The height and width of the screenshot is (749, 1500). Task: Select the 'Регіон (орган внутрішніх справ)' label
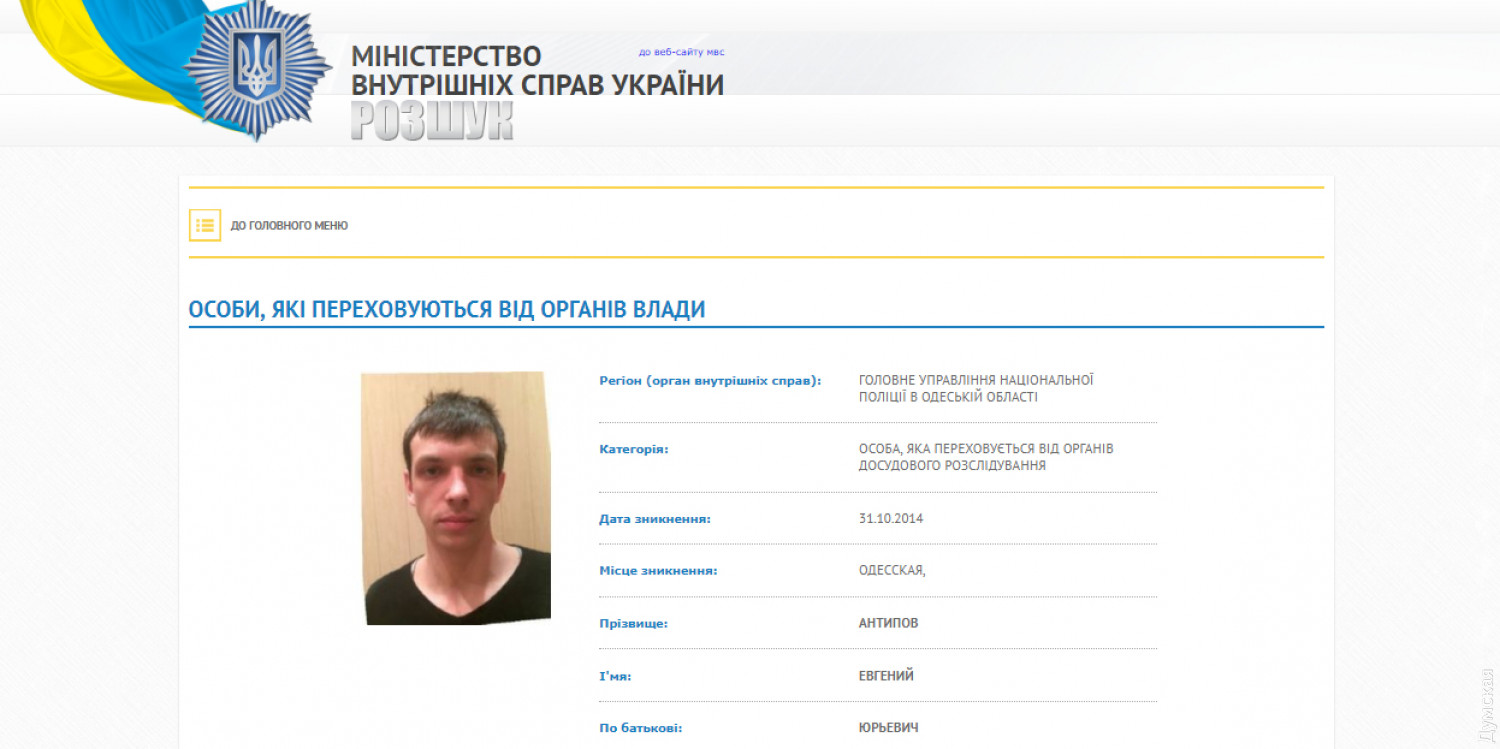(710, 380)
